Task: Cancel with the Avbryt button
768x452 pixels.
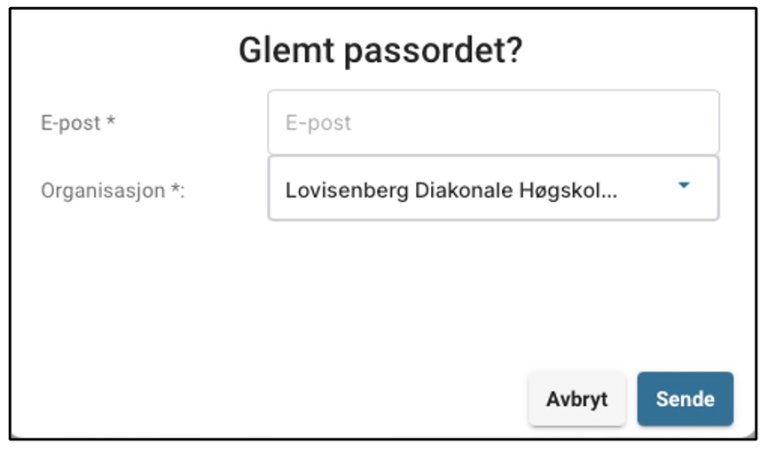Action: tap(577, 399)
